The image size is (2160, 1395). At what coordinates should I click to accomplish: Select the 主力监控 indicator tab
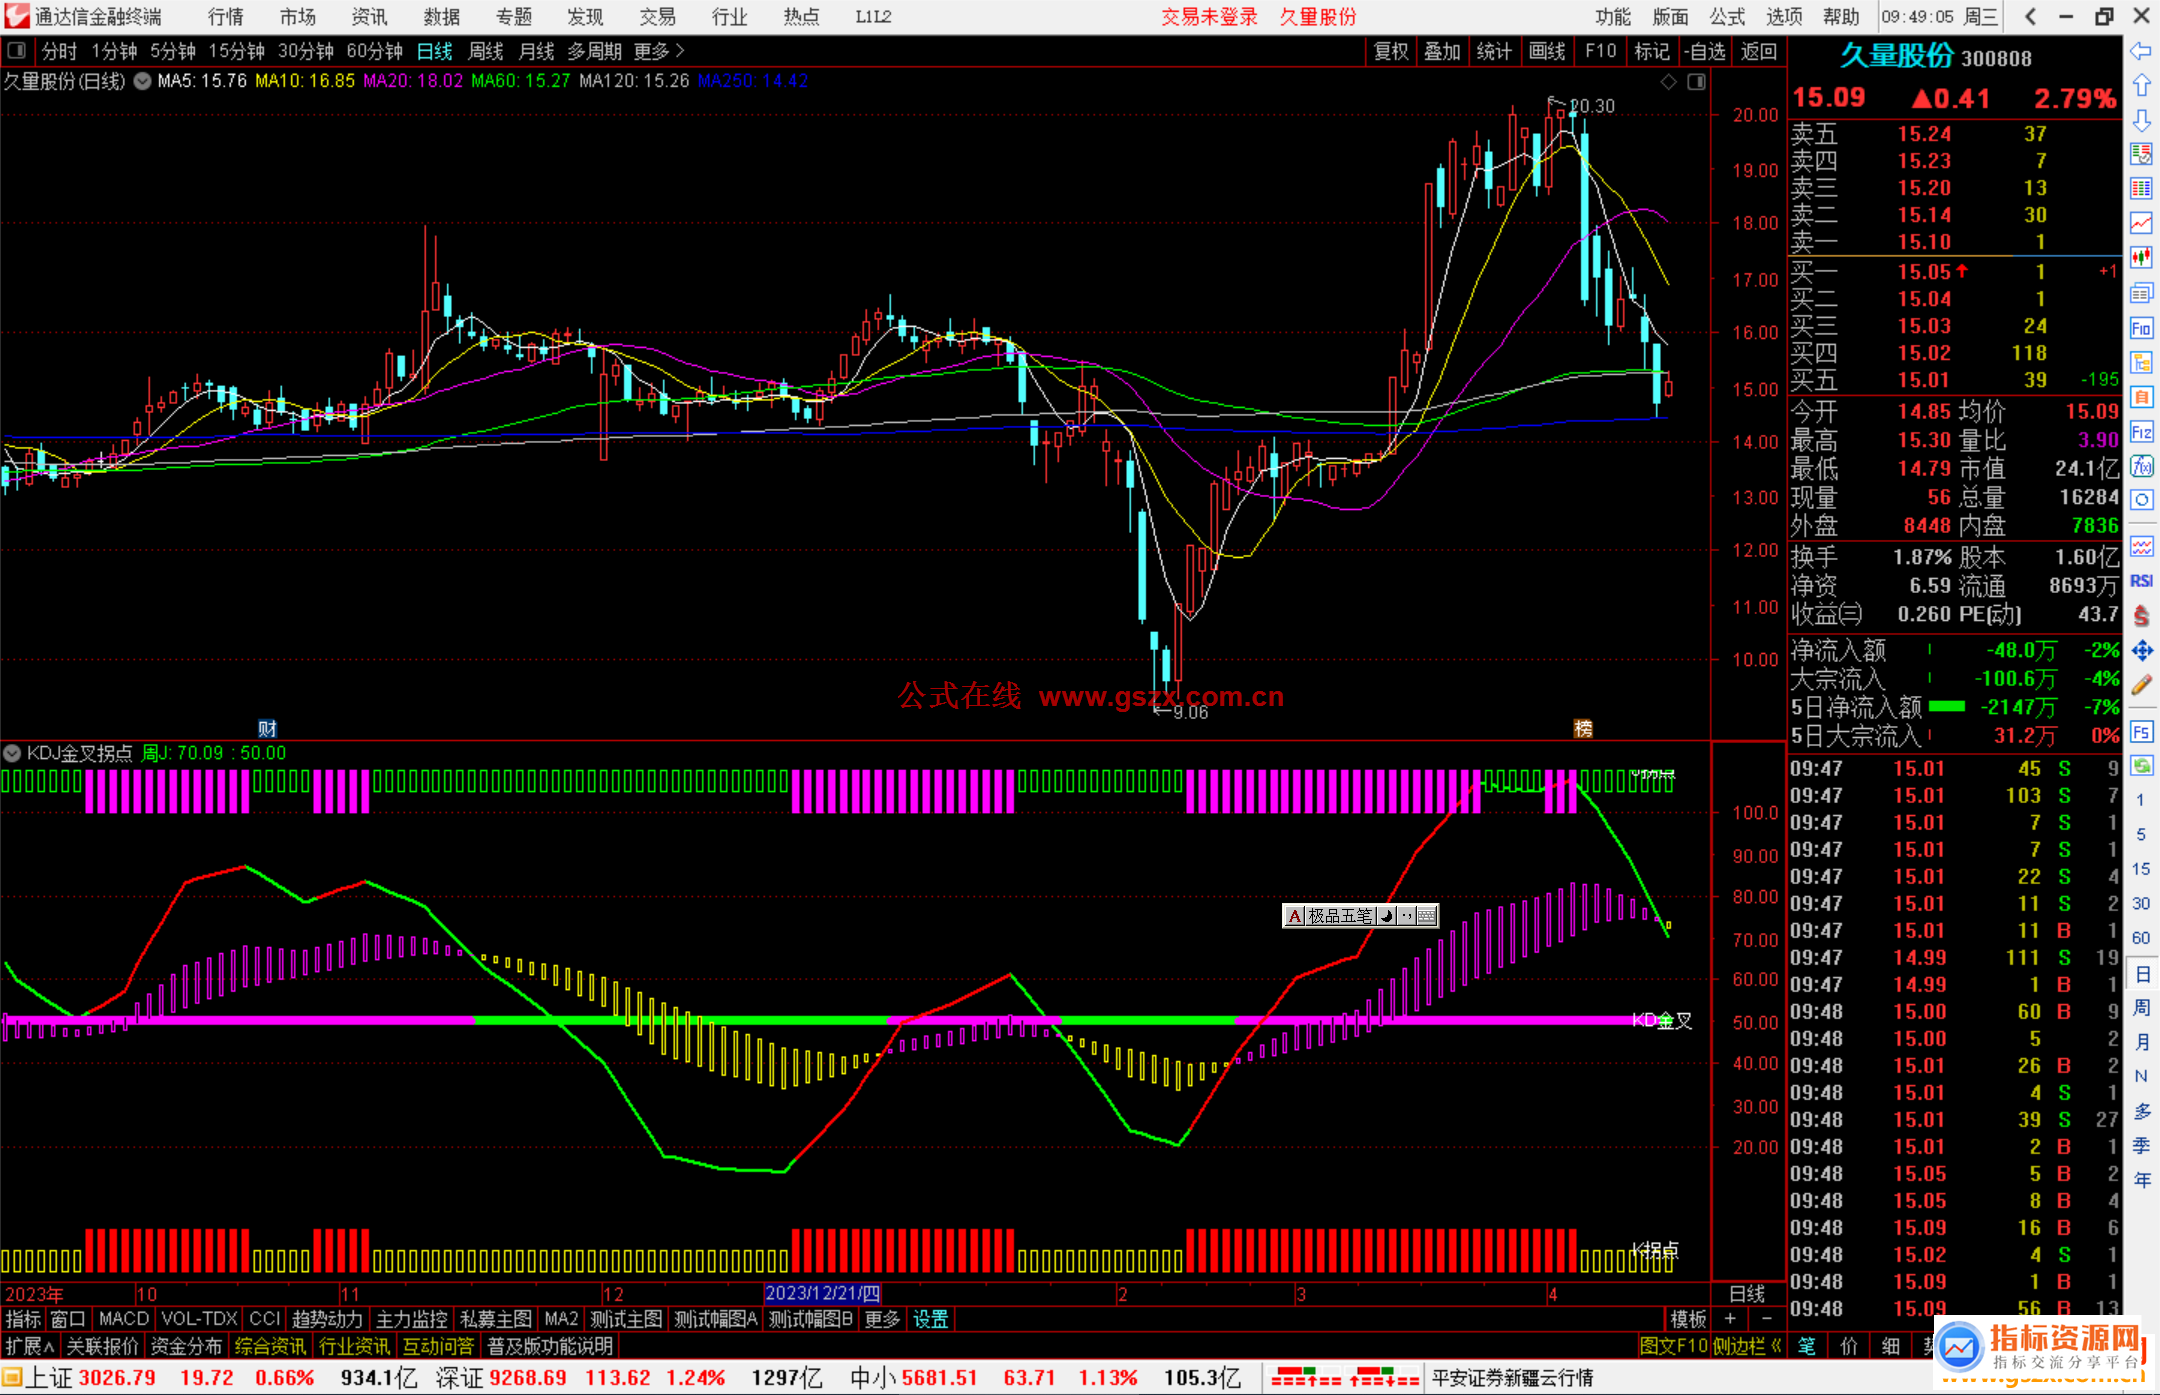click(411, 1319)
